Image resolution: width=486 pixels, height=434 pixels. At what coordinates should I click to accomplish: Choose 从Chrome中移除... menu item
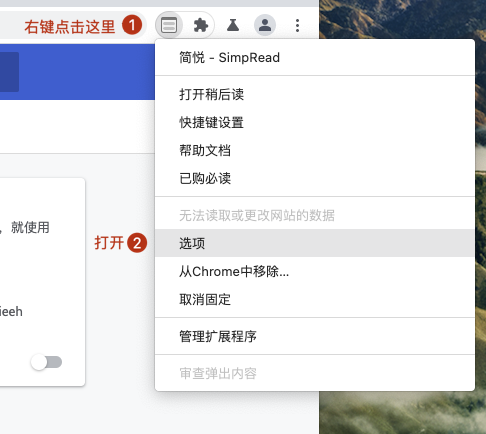[x=315, y=271]
